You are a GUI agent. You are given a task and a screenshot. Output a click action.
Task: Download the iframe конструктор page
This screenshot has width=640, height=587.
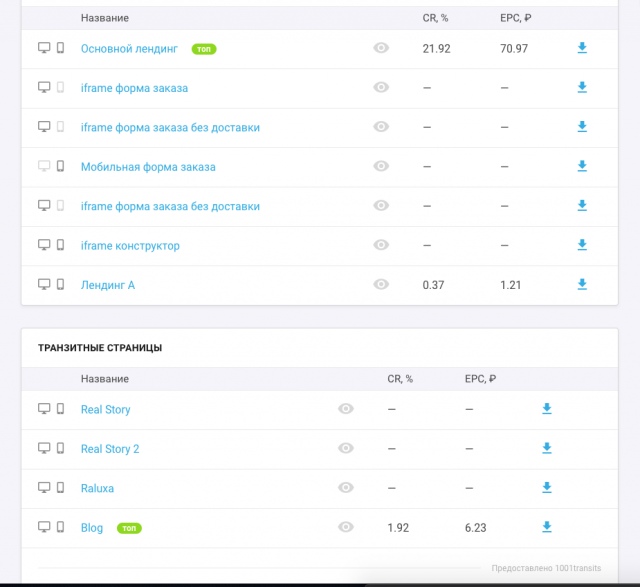(582, 245)
